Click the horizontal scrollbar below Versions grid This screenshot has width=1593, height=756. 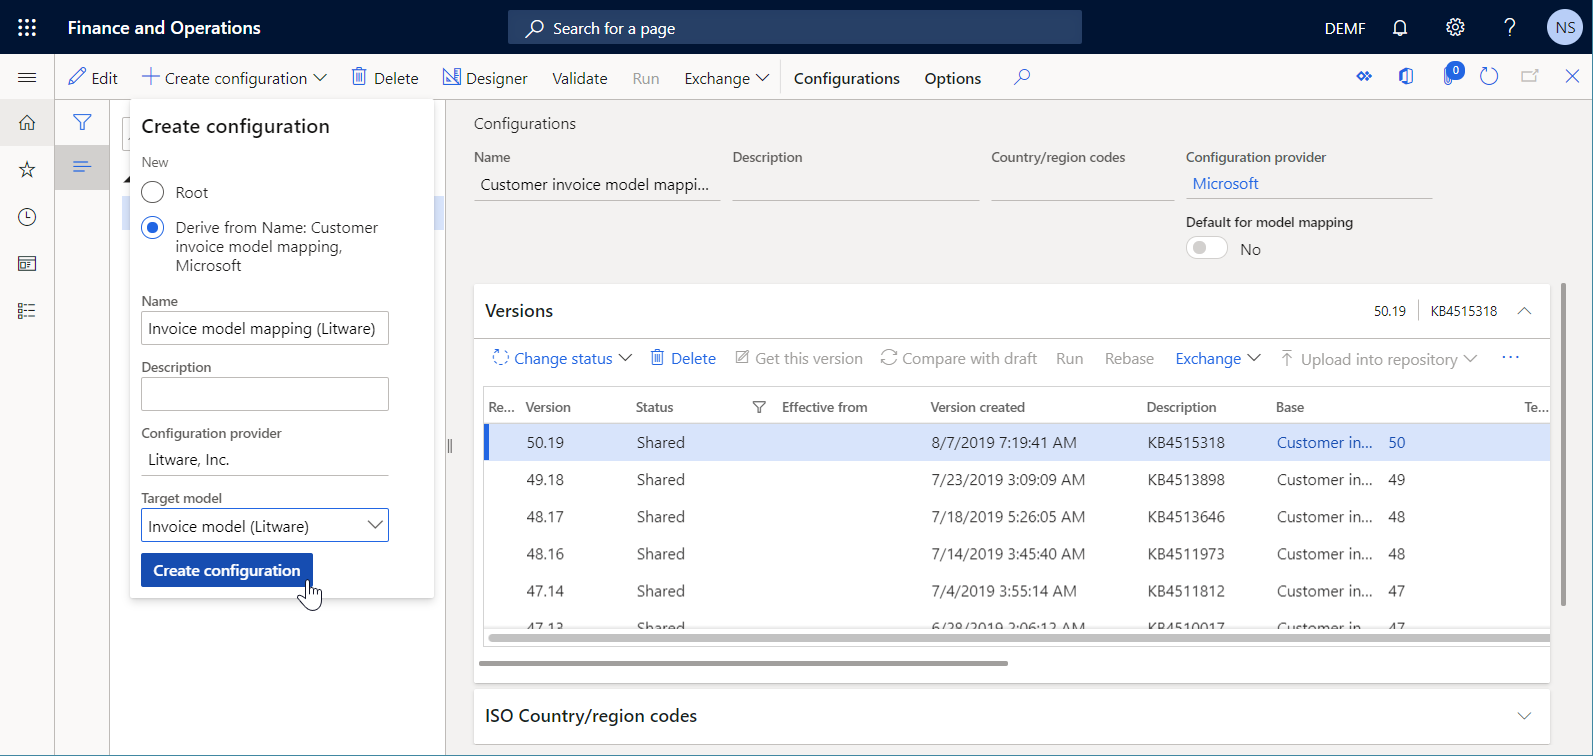point(743,663)
